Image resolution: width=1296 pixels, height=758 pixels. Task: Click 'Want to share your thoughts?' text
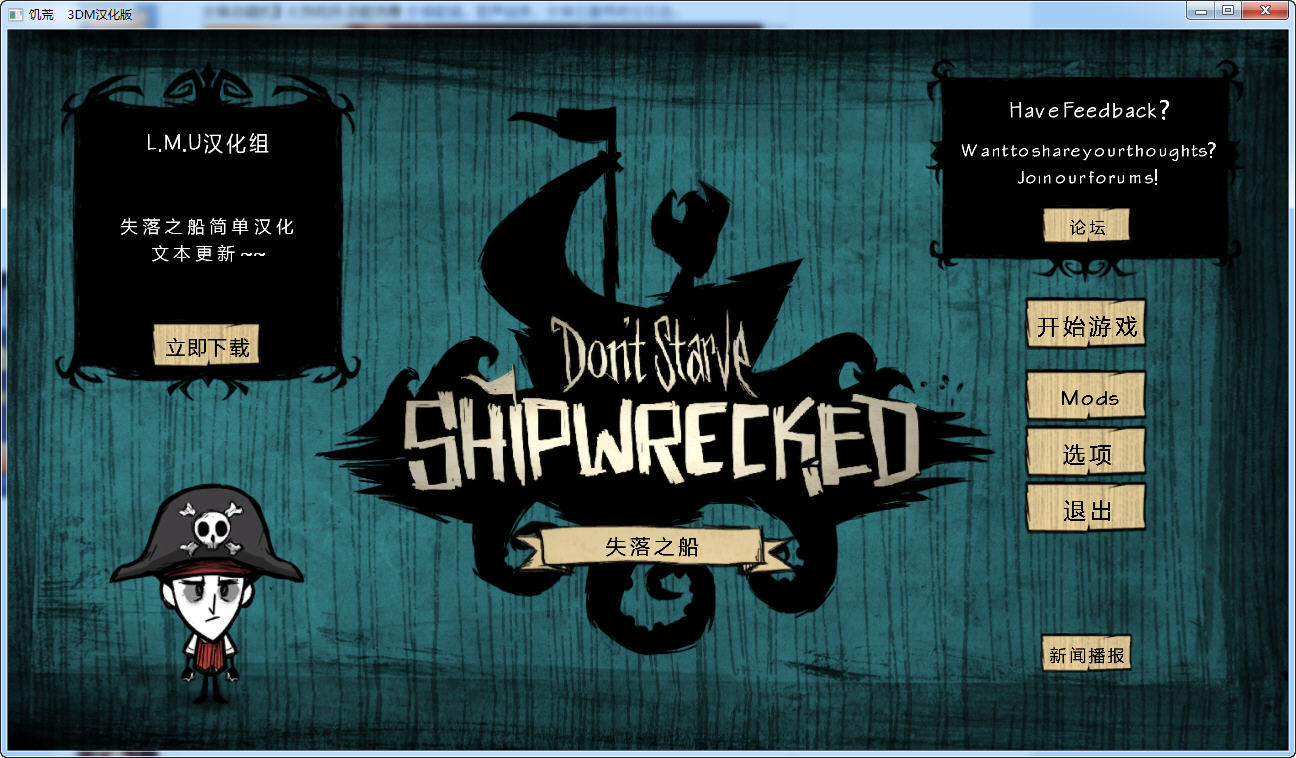click(1089, 151)
